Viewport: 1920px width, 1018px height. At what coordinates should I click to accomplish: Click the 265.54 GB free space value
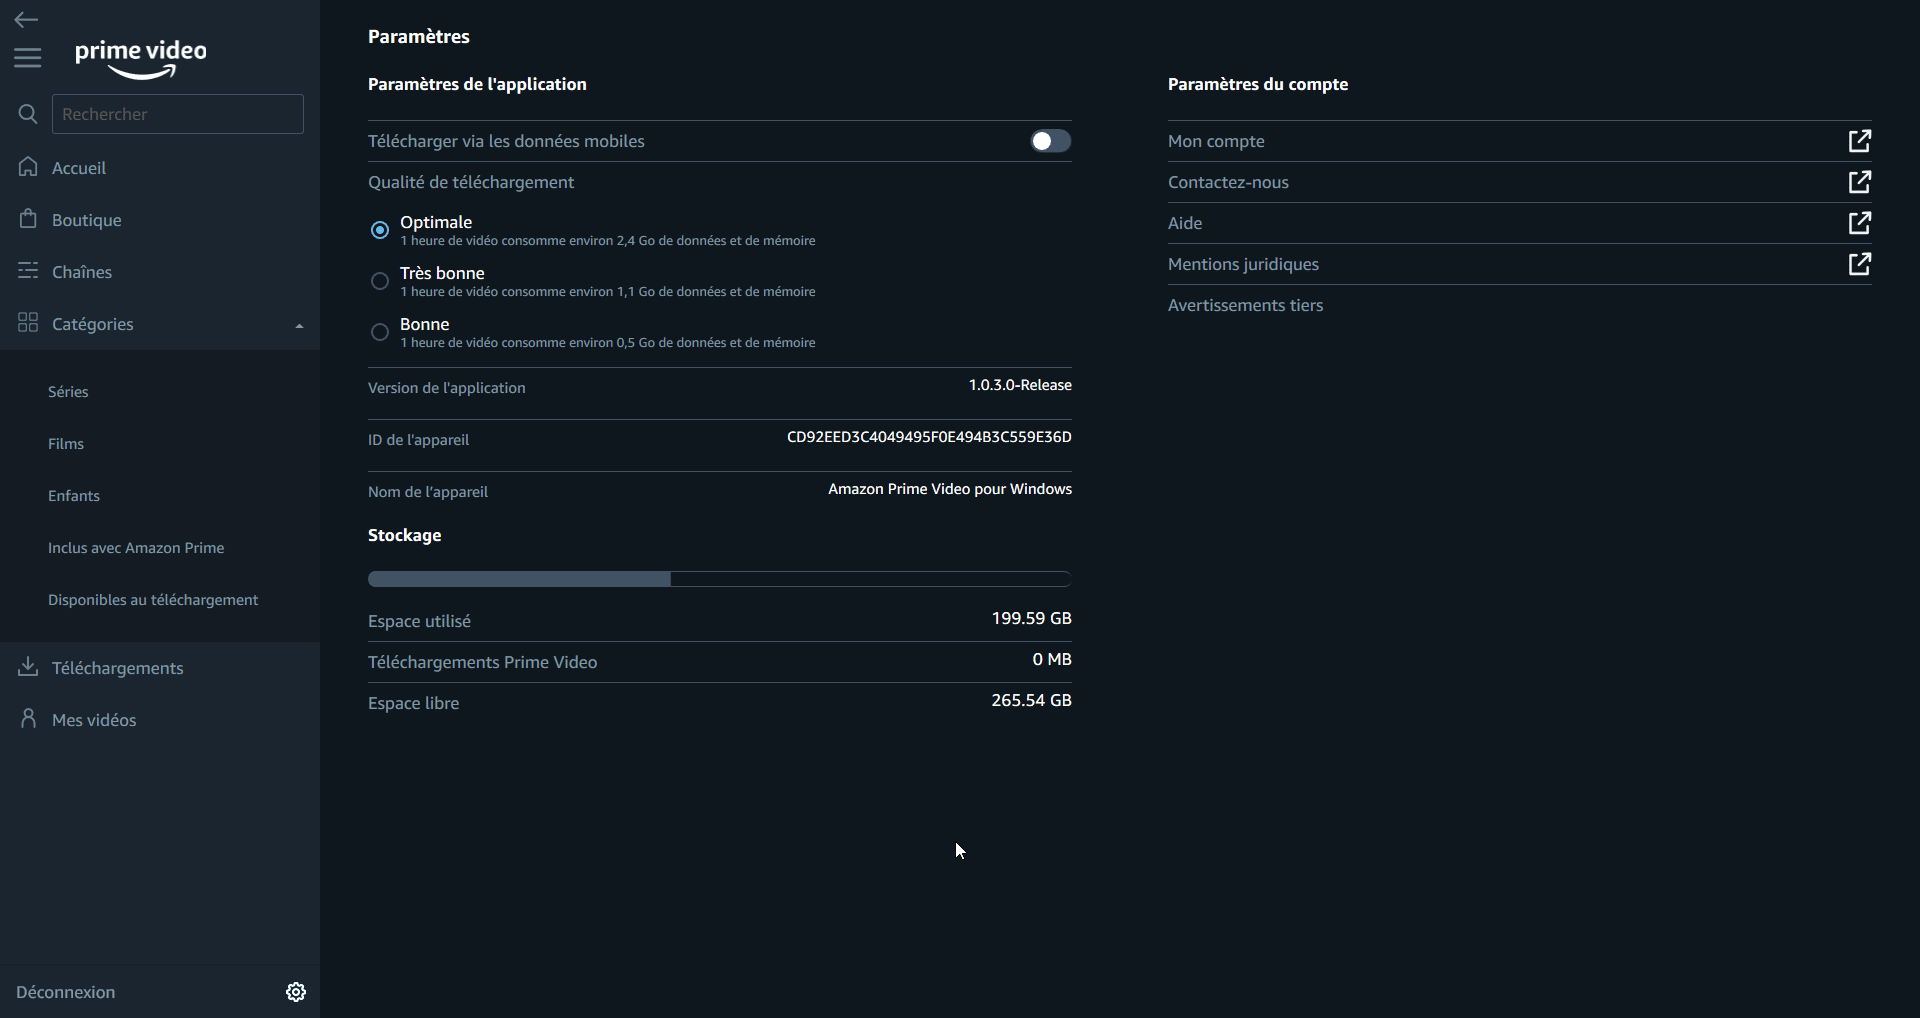coord(1031,700)
